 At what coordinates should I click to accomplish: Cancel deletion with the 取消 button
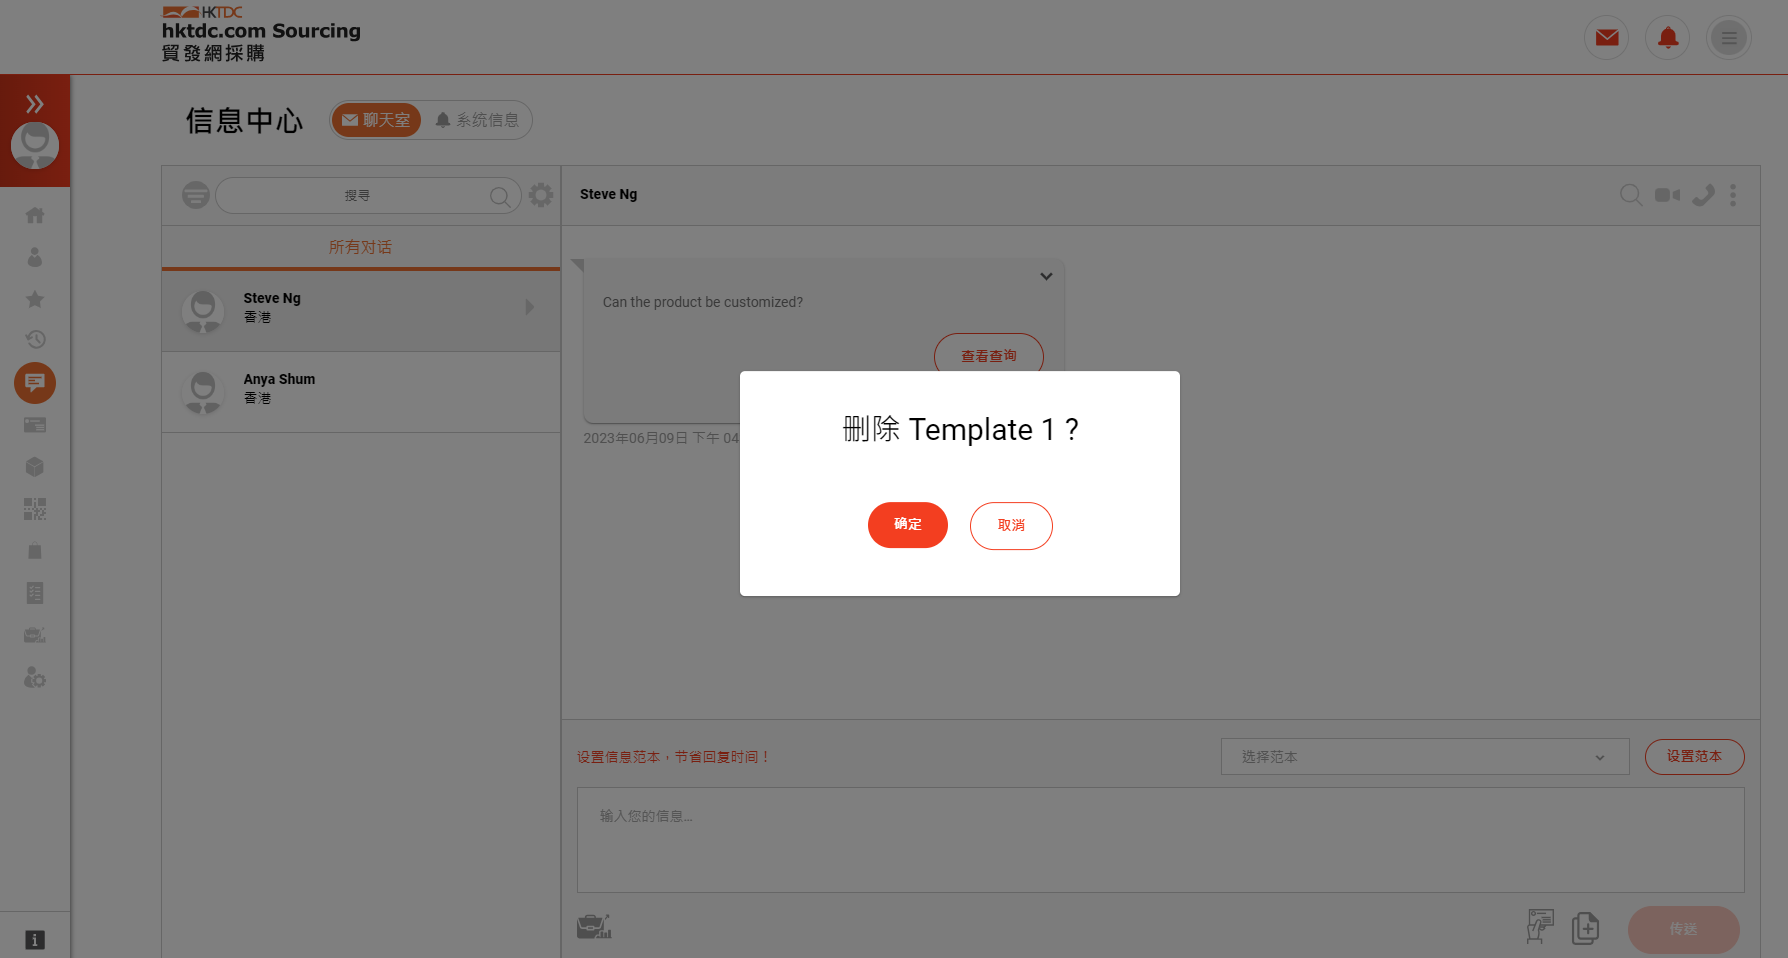[1011, 526]
